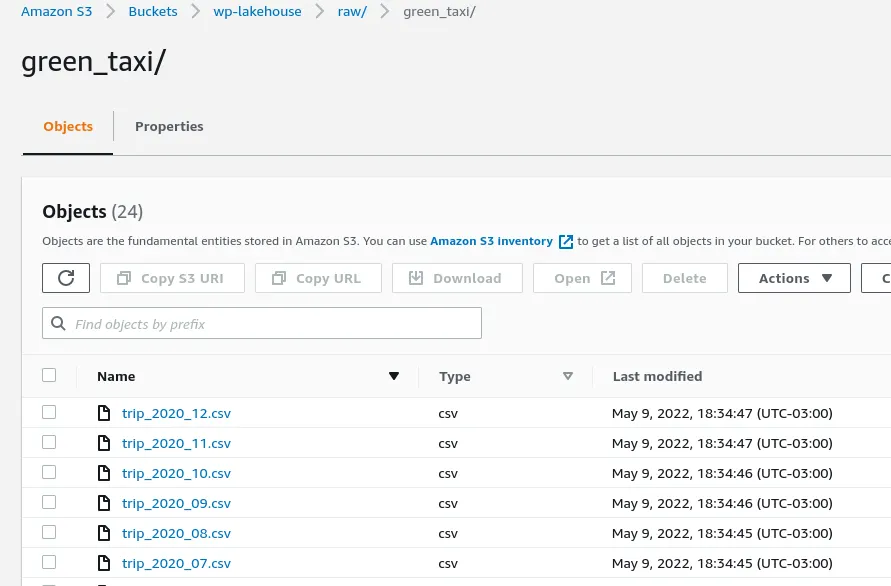The height and width of the screenshot is (586, 891).
Task: Open wp-lakehouse bucket breadcrumb
Action: click(257, 11)
